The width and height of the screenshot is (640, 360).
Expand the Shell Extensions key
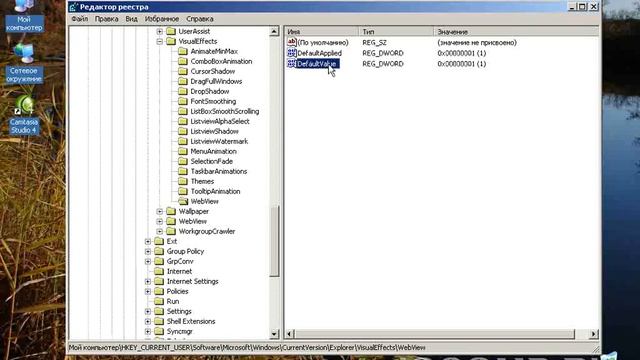[x=148, y=322]
